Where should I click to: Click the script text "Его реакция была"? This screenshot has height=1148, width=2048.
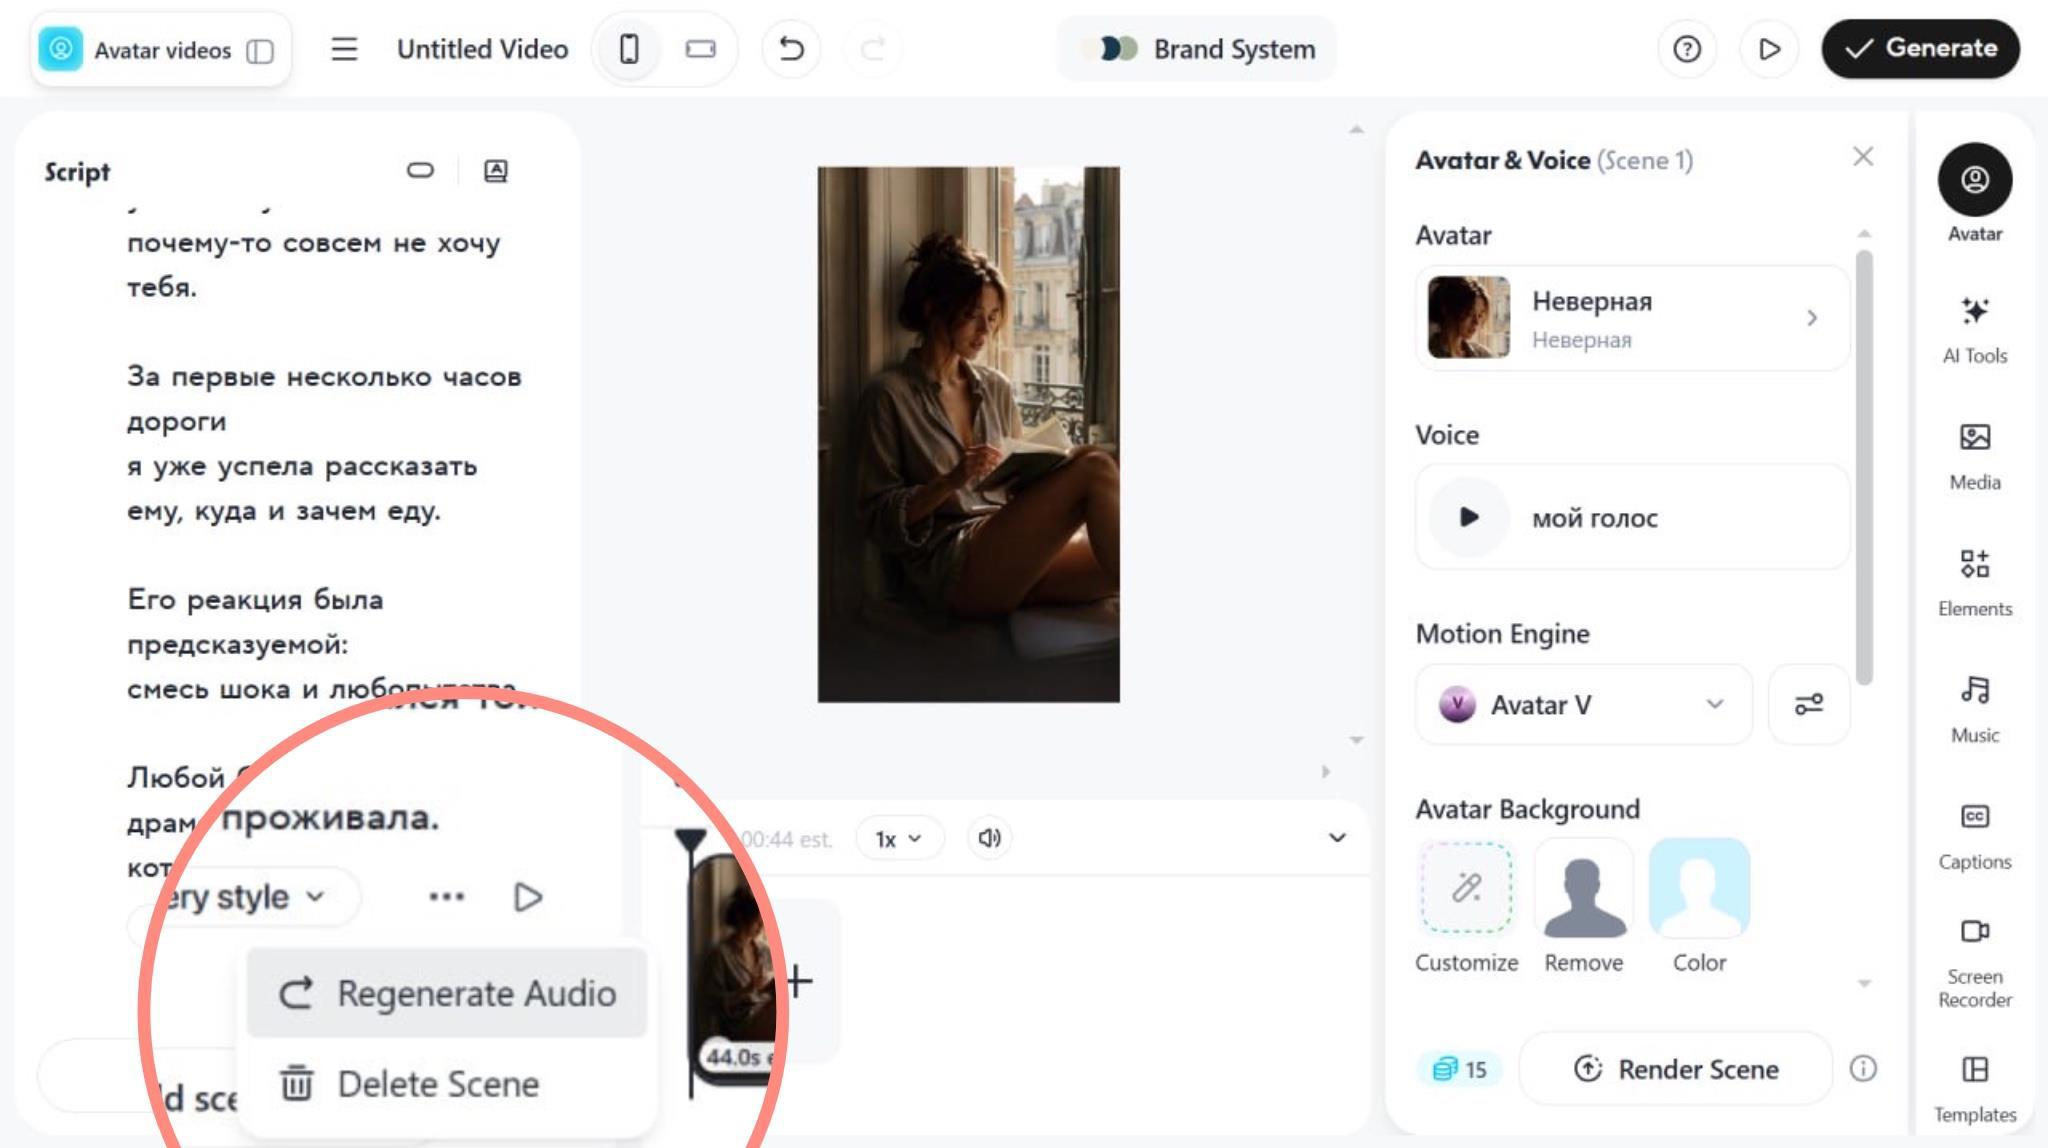pyautogui.click(x=255, y=600)
